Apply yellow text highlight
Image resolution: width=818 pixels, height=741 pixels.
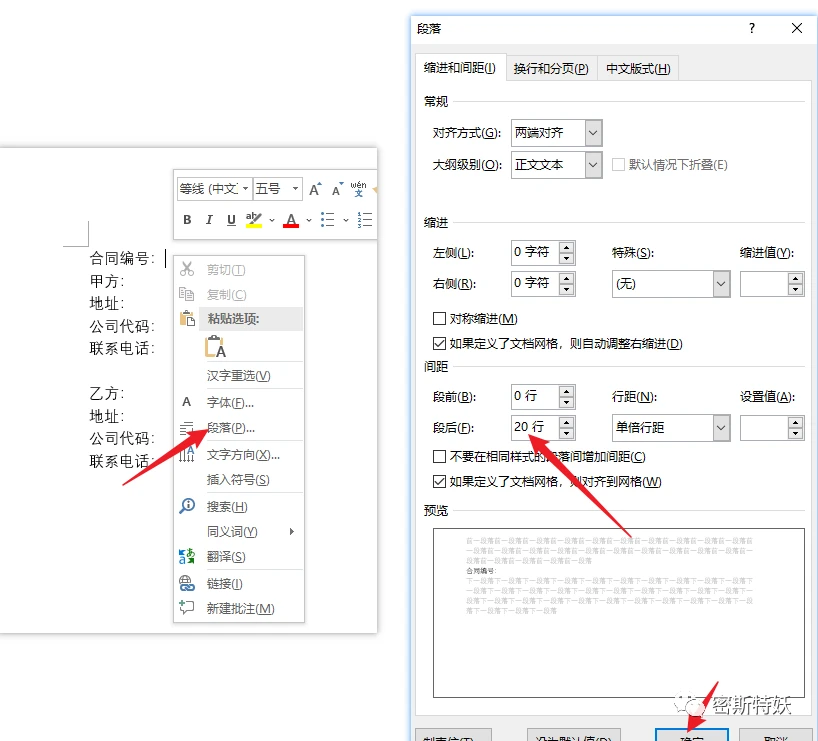click(252, 219)
